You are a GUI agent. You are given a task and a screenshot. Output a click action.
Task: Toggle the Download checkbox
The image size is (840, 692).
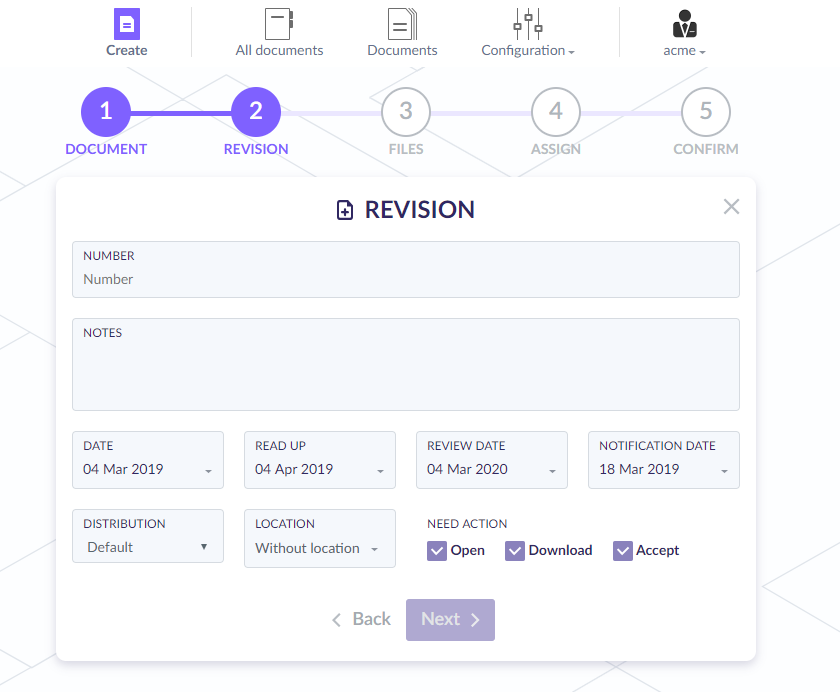coord(515,551)
